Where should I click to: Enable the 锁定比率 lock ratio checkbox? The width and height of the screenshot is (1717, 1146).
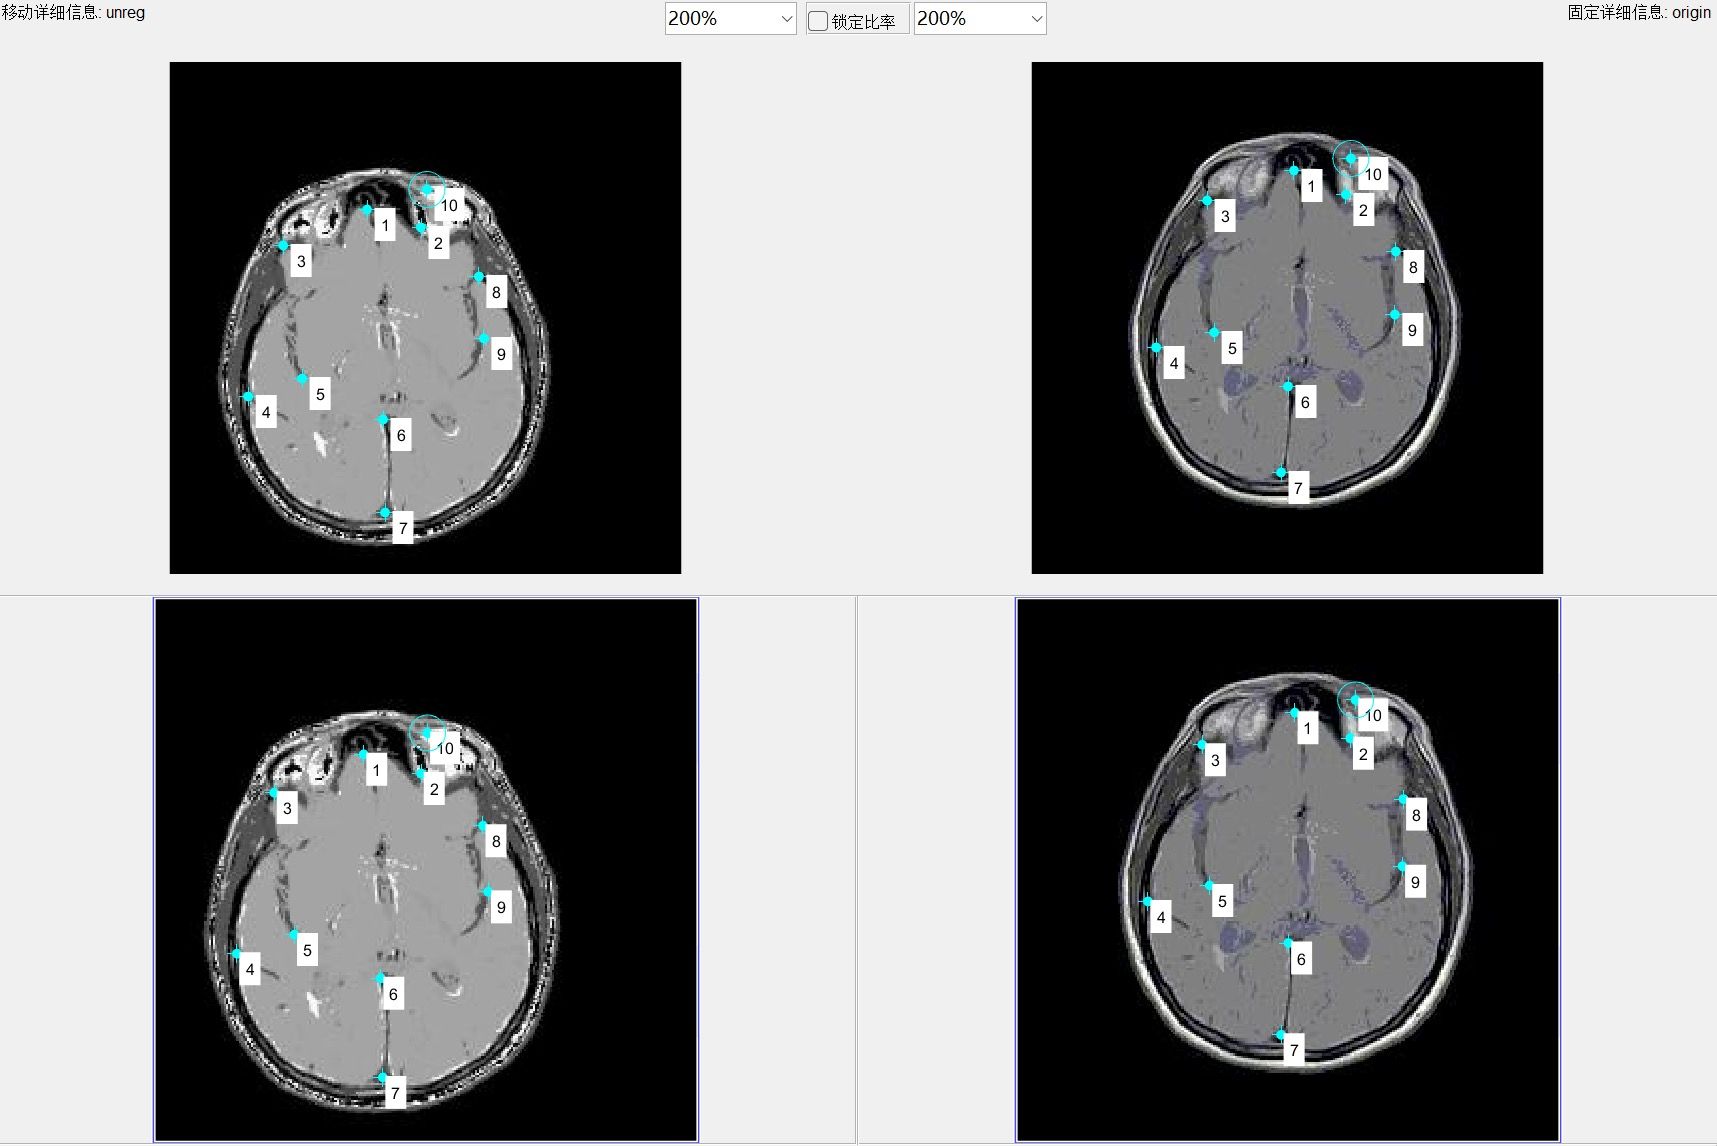[x=818, y=20]
